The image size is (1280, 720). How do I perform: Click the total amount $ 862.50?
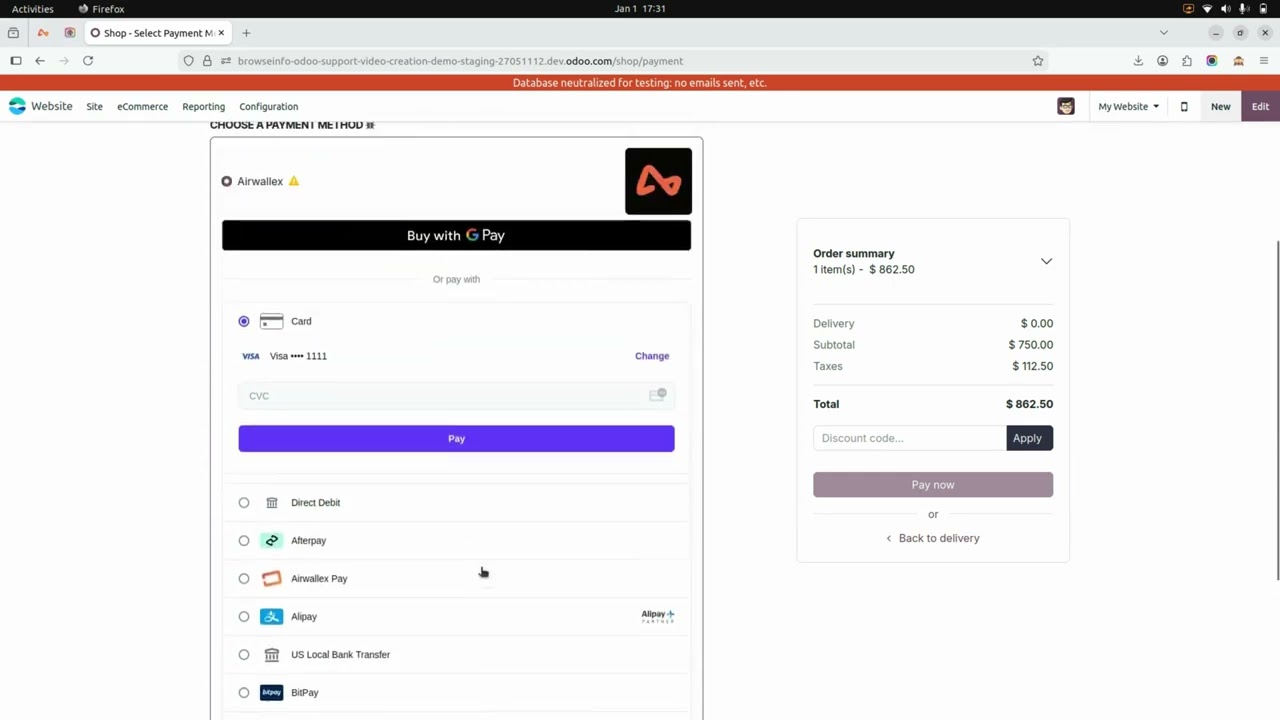pos(1029,404)
